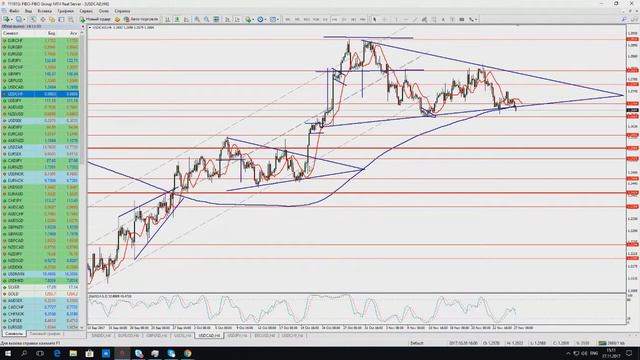640x360 pixels.
Task: Select the vertical line drawing tool
Action: 396,19
